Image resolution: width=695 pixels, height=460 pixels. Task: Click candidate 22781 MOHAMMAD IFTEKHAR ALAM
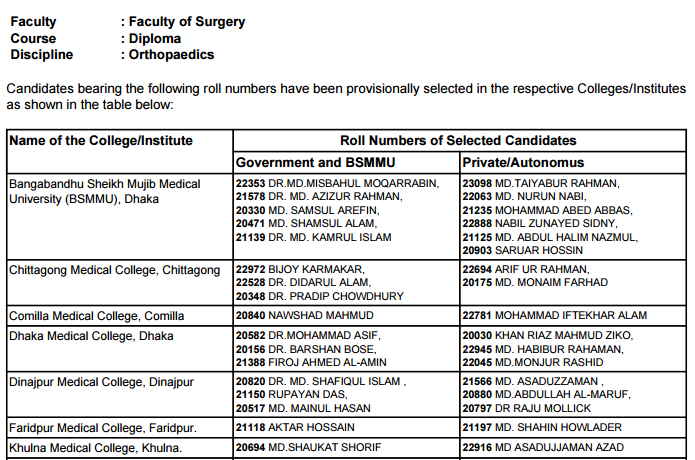[x=555, y=315]
